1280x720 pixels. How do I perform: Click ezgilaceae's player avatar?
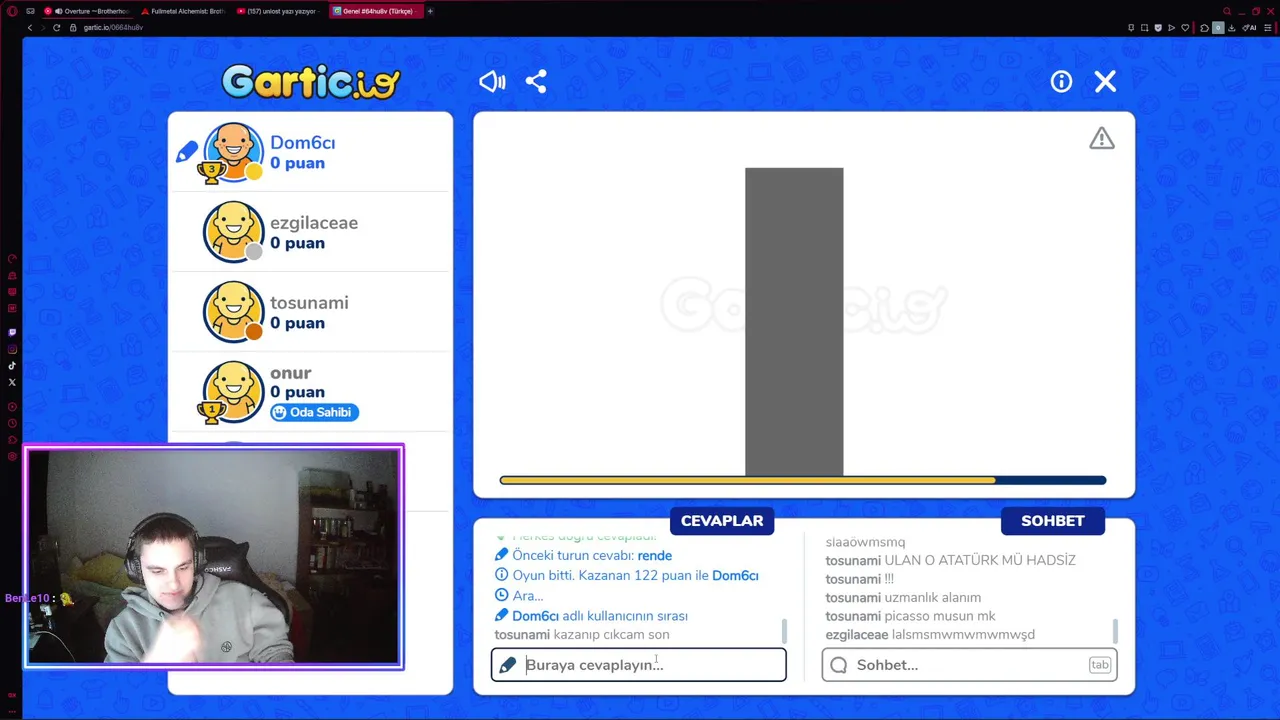click(x=233, y=232)
